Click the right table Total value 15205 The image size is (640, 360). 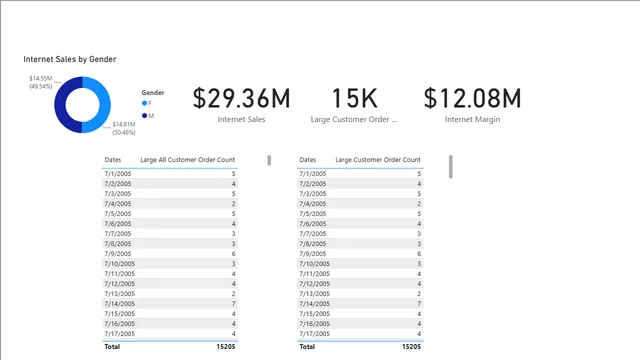pyautogui.click(x=411, y=347)
